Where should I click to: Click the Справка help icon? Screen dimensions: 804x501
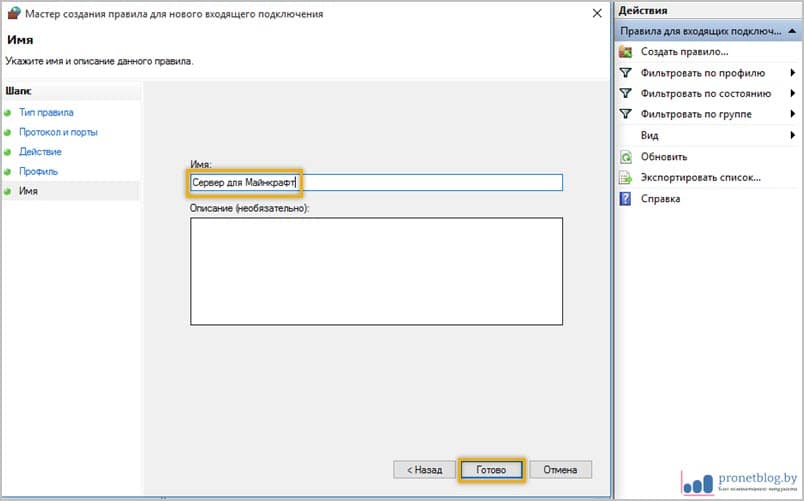point(626,199)
